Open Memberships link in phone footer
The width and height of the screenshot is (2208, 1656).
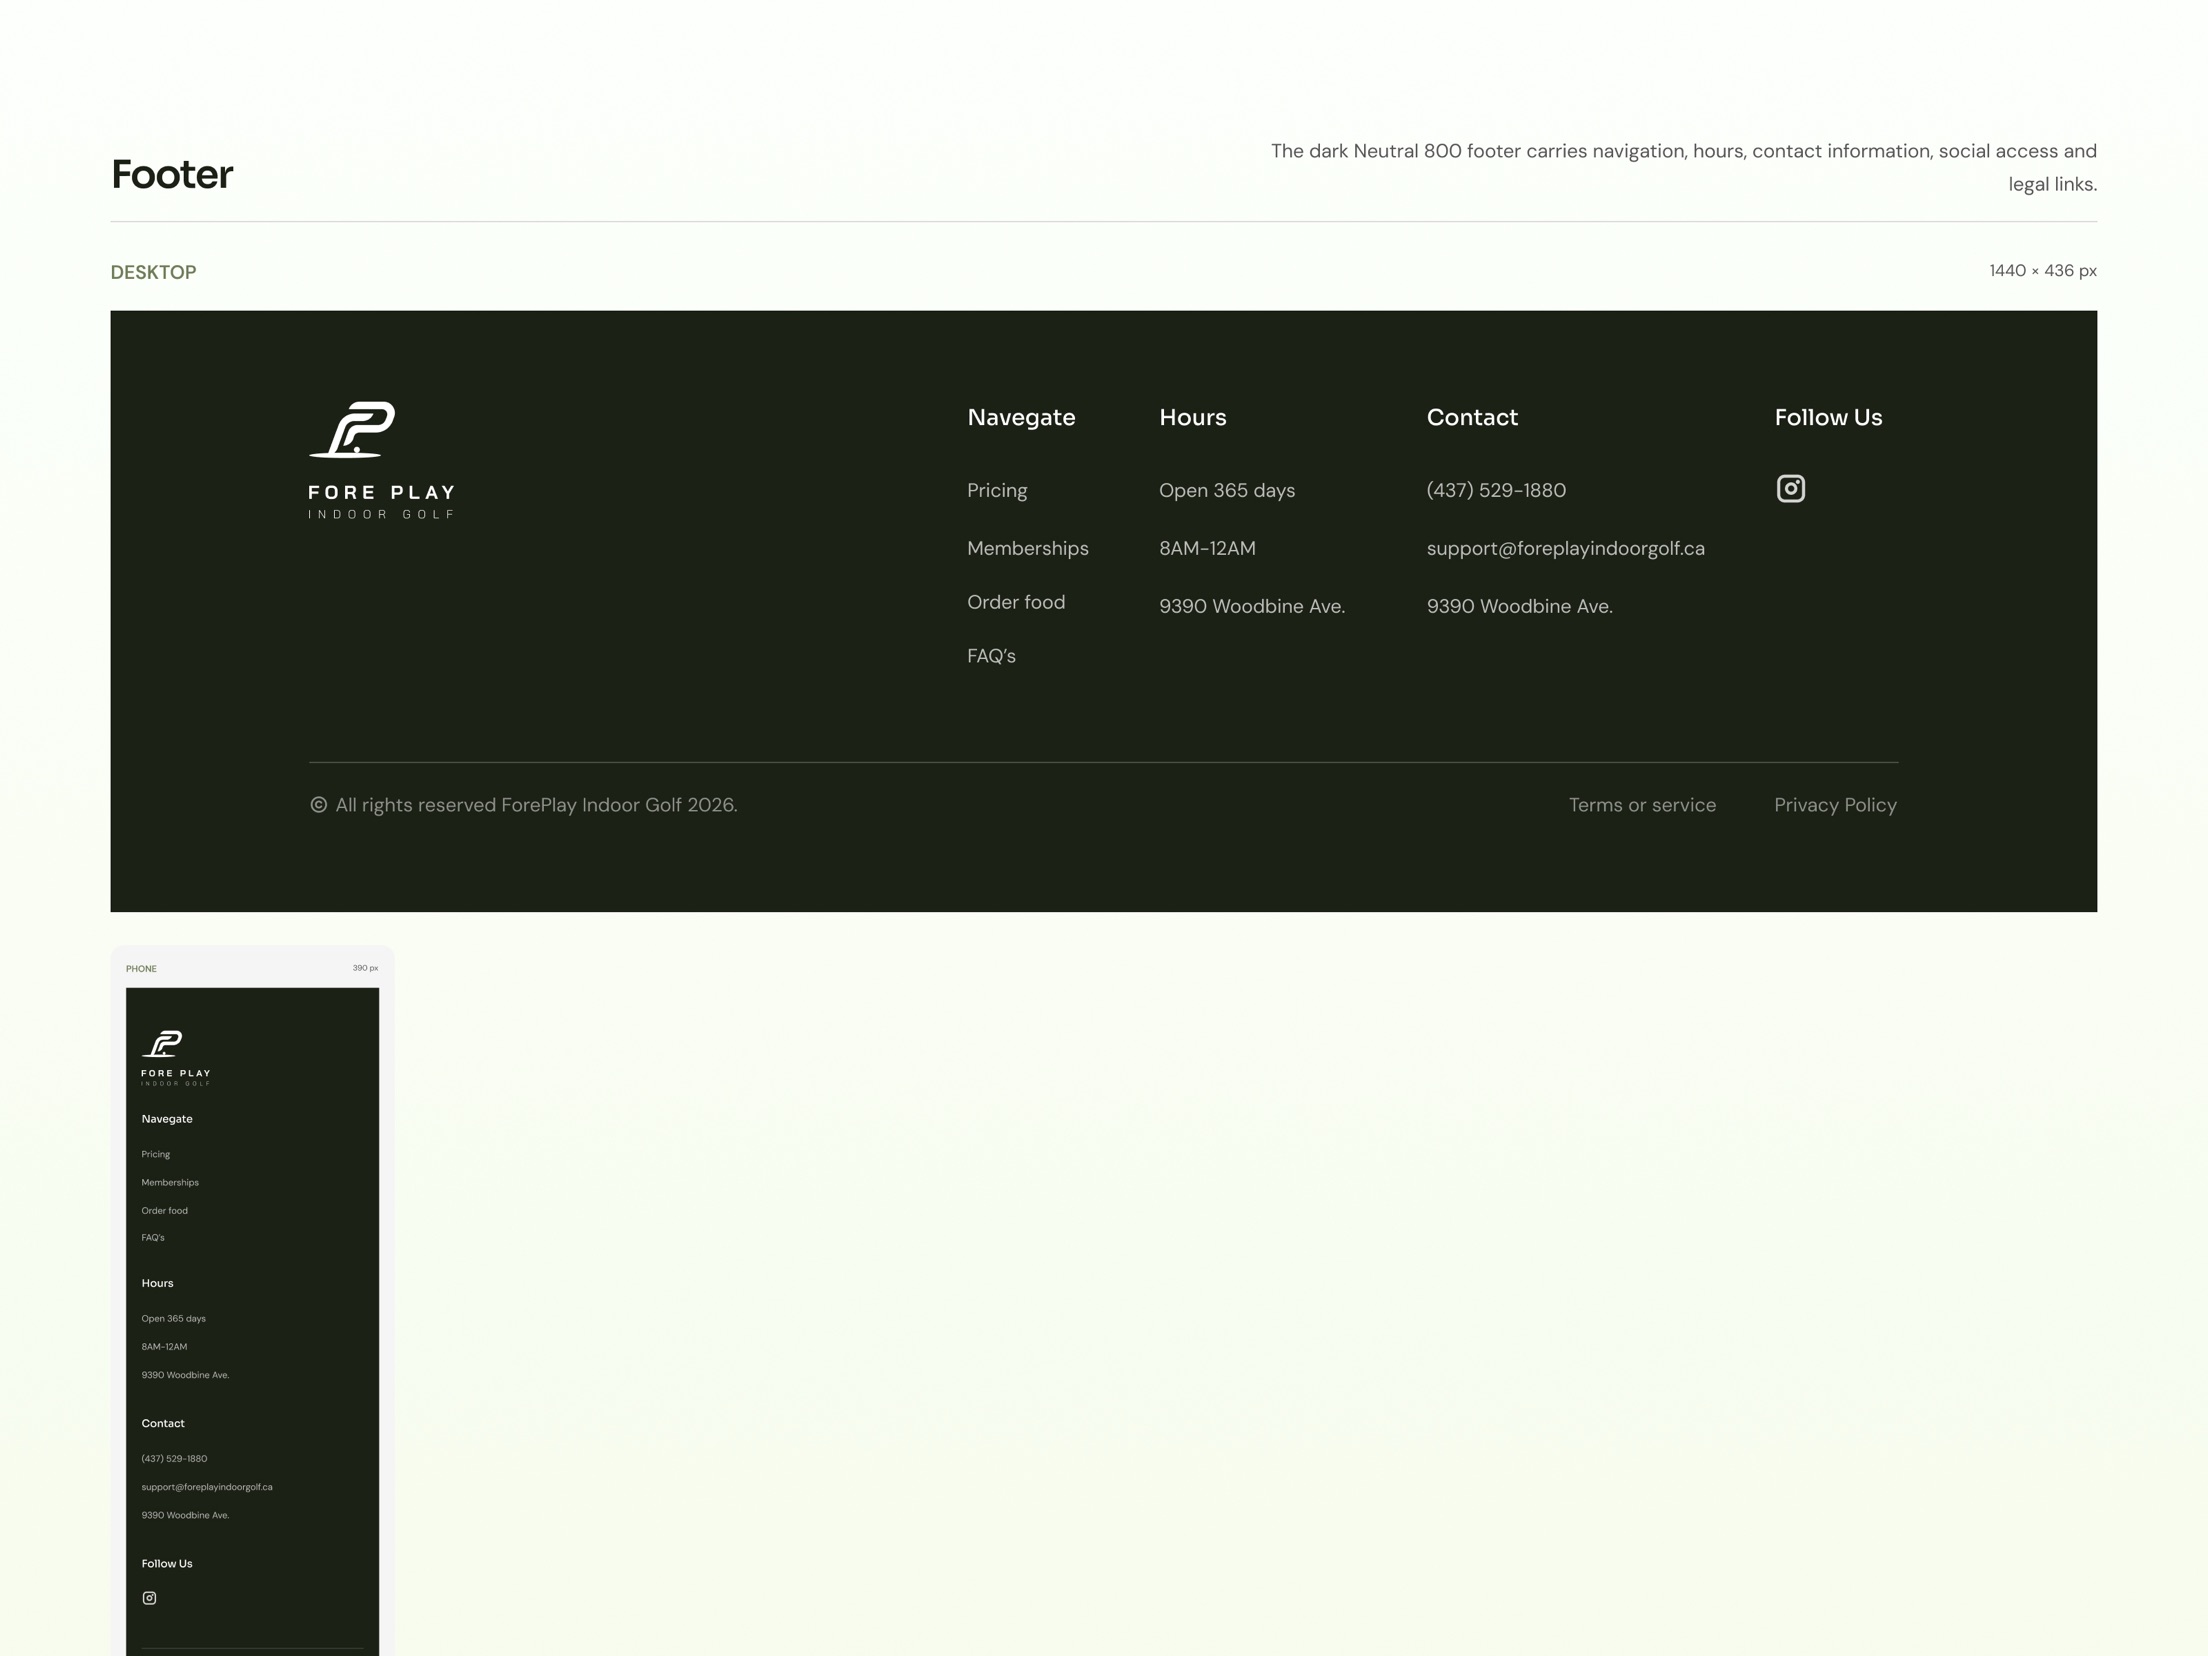(x=170, y=1182)
